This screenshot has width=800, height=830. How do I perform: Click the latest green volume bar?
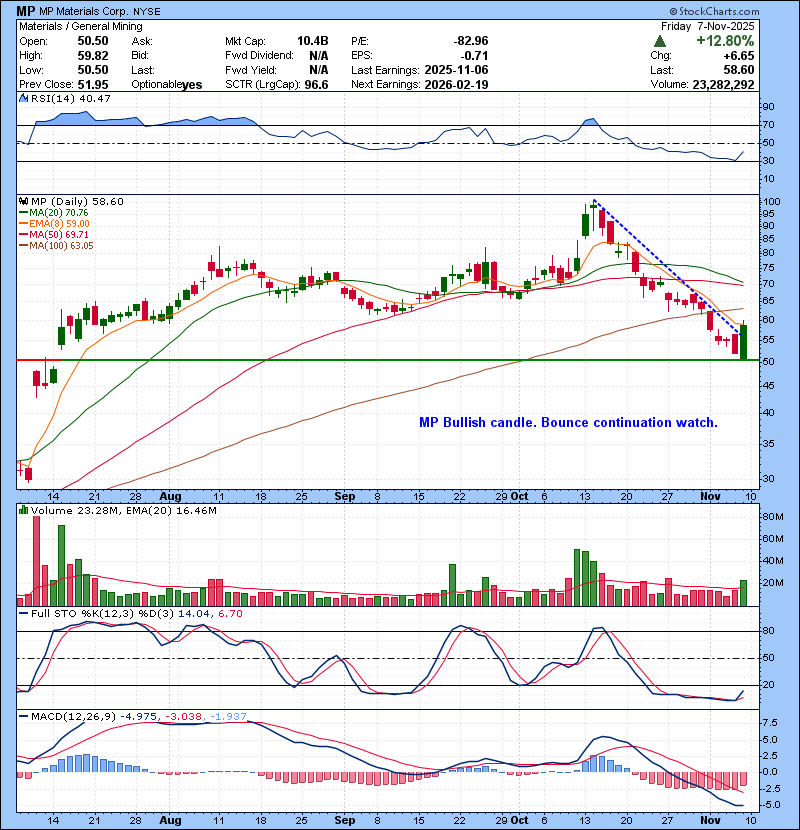[743, 593]
